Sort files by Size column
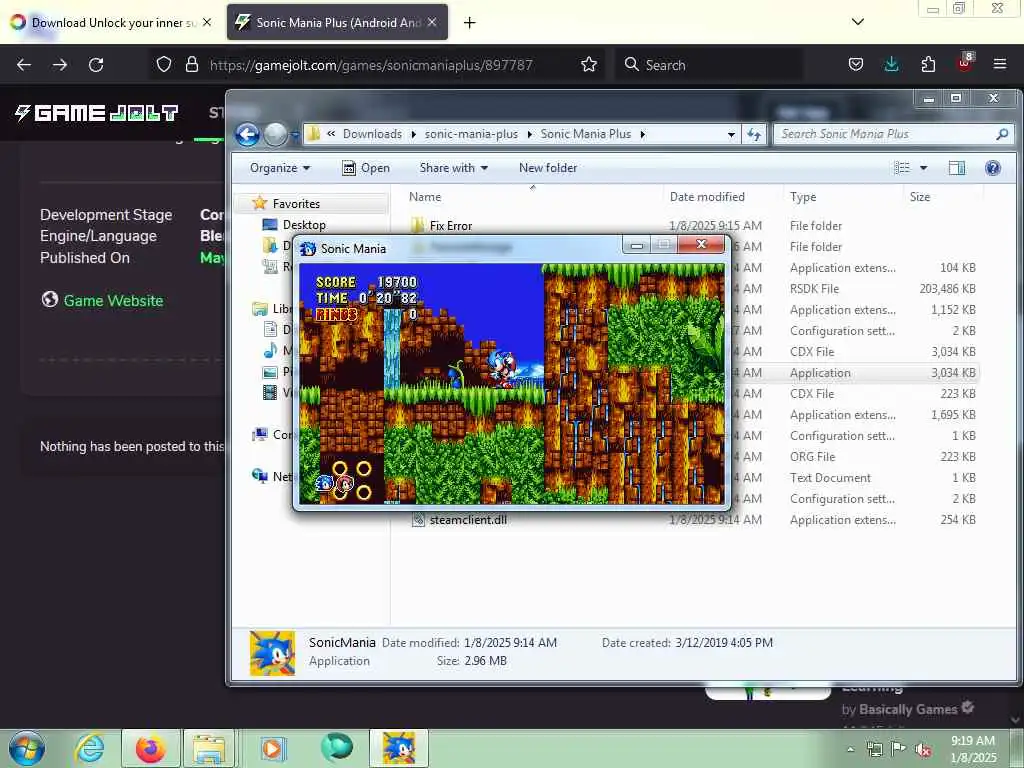 pyautogui.click(x=943, y=197)
